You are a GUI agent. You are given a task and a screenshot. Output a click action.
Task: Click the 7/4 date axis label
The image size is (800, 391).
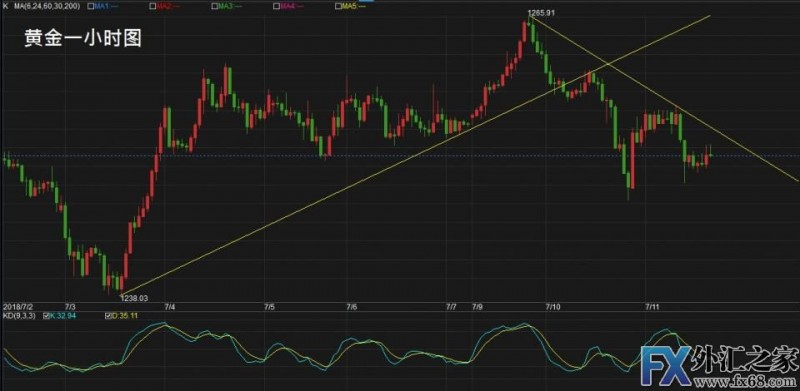click(x=170, y=307)
